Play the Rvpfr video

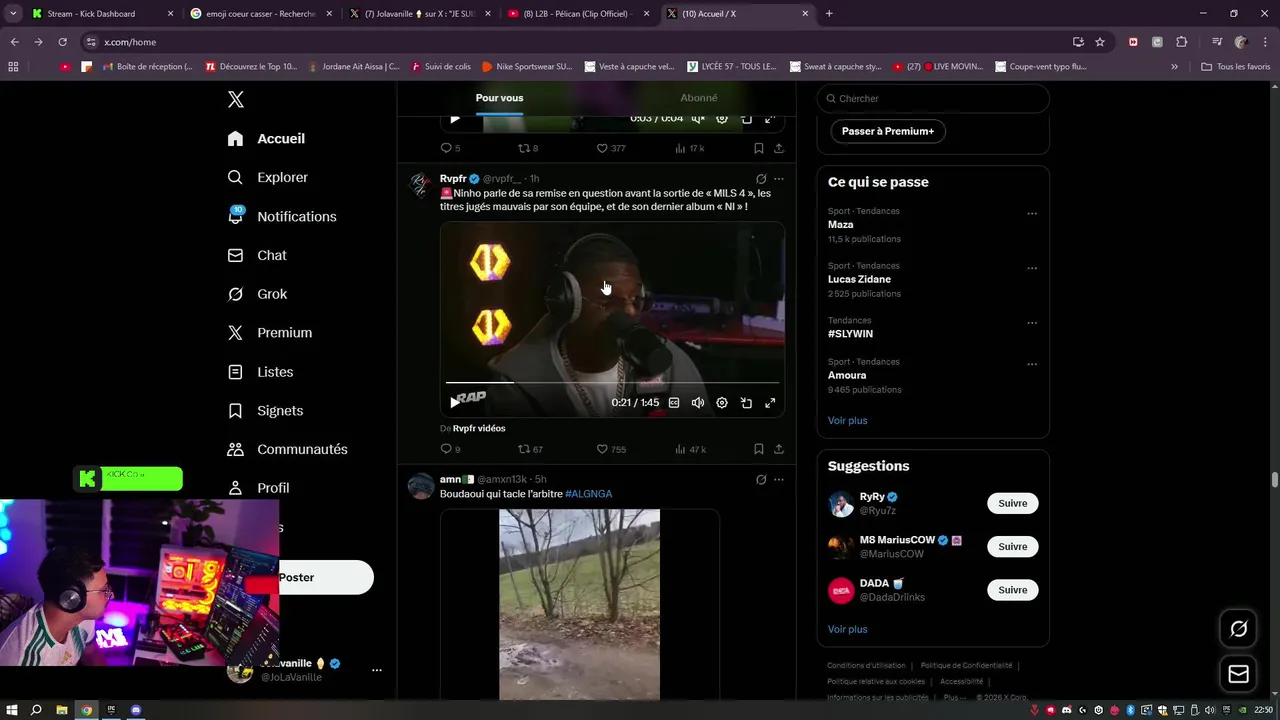(455, 402)
